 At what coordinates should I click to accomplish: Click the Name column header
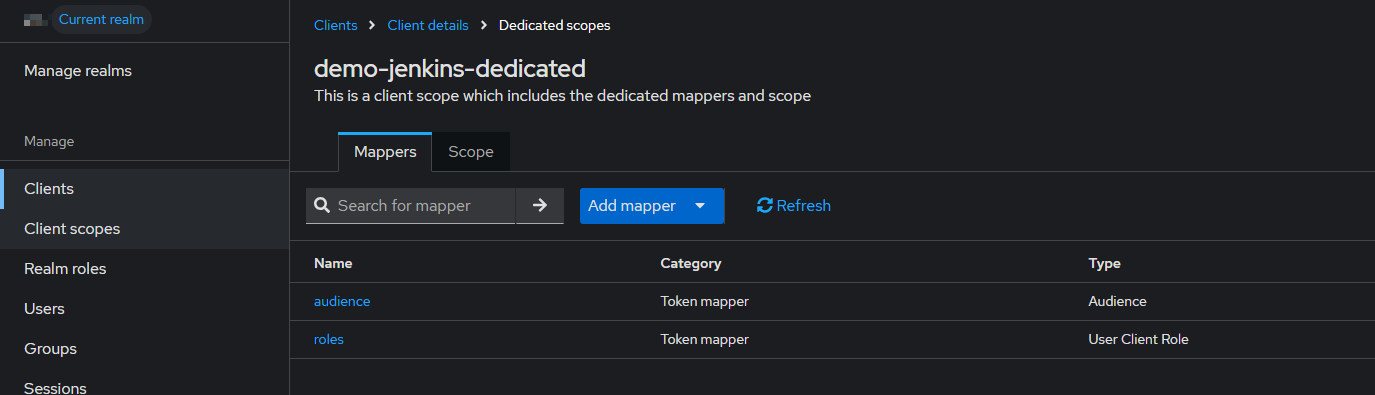point(333,263)
